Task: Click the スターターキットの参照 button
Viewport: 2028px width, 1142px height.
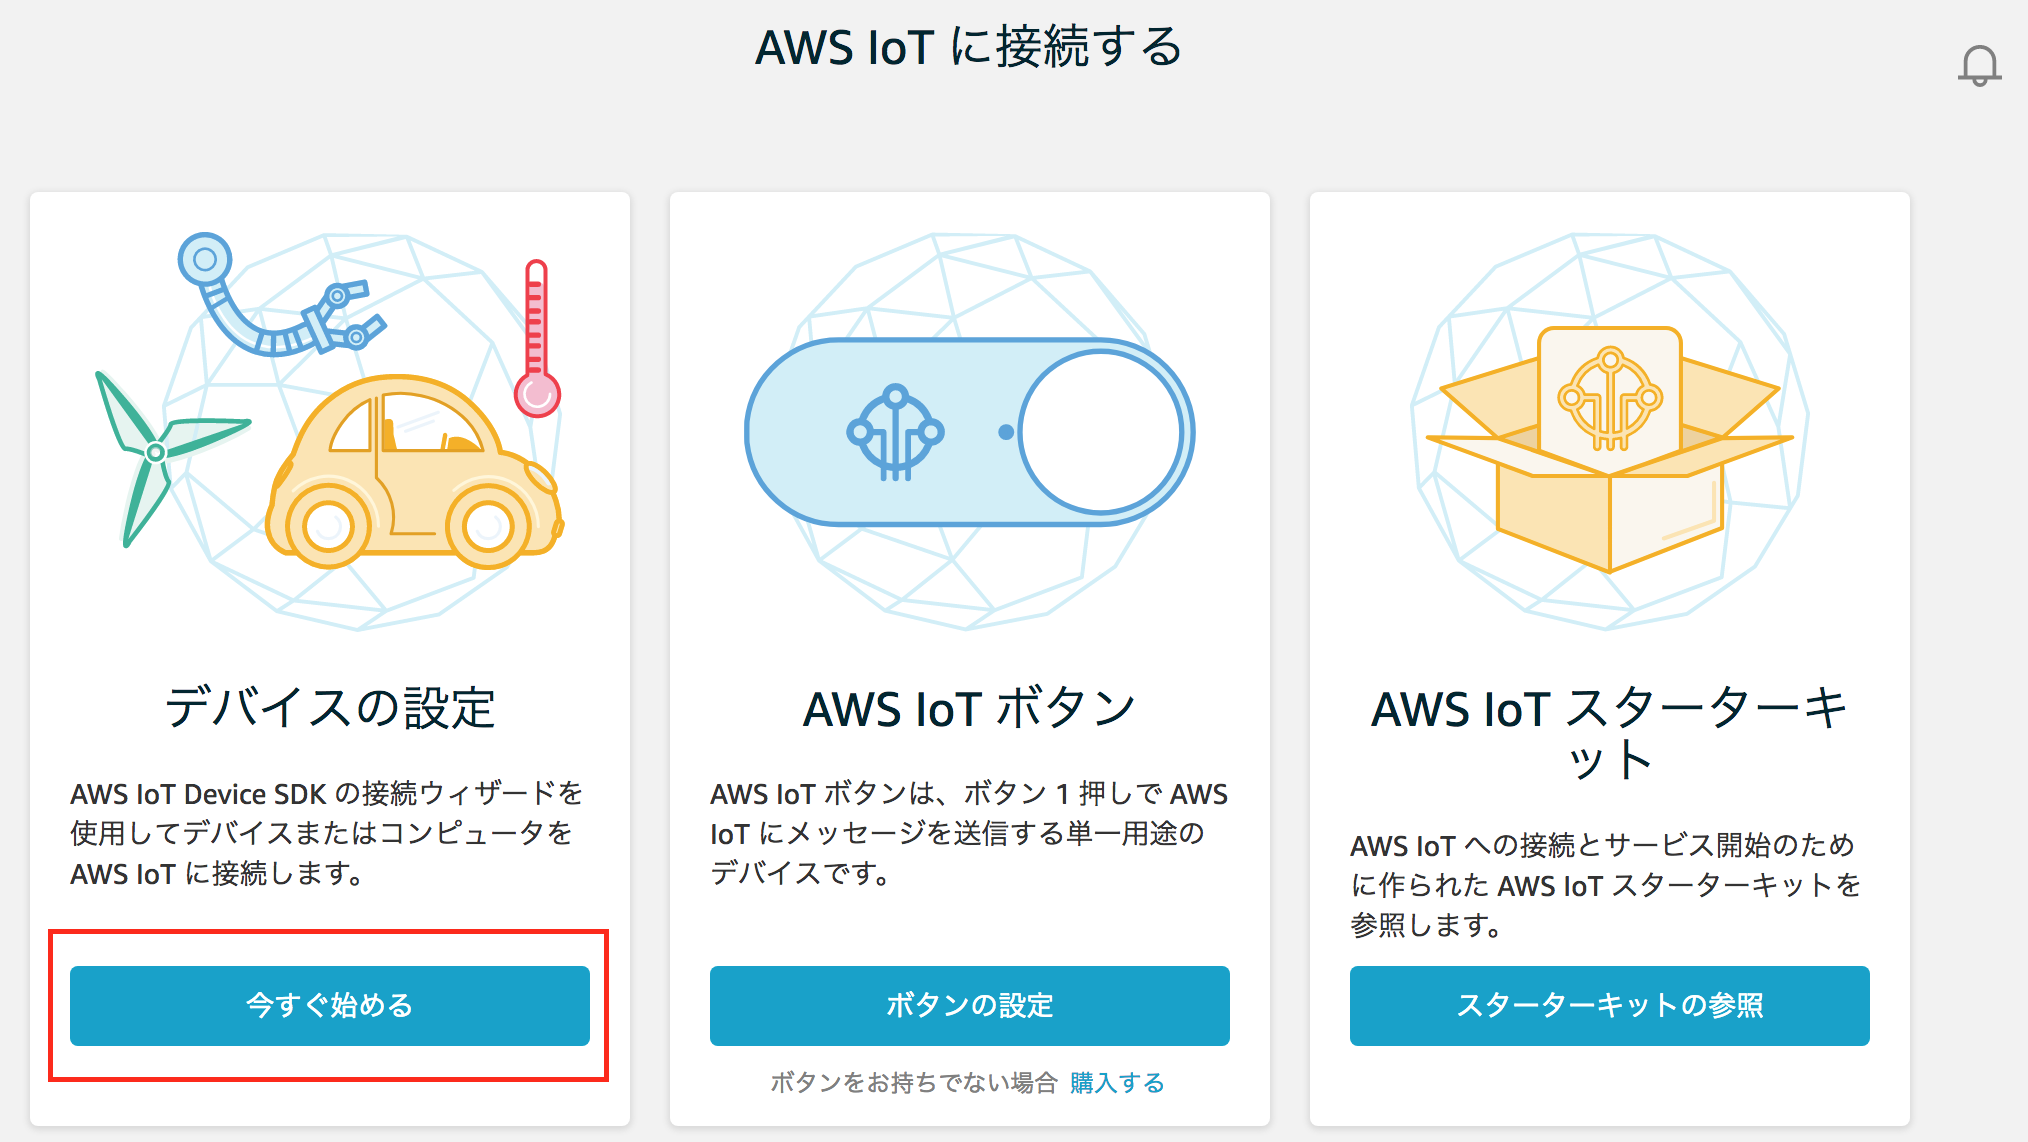Action: (1610, 1006)
